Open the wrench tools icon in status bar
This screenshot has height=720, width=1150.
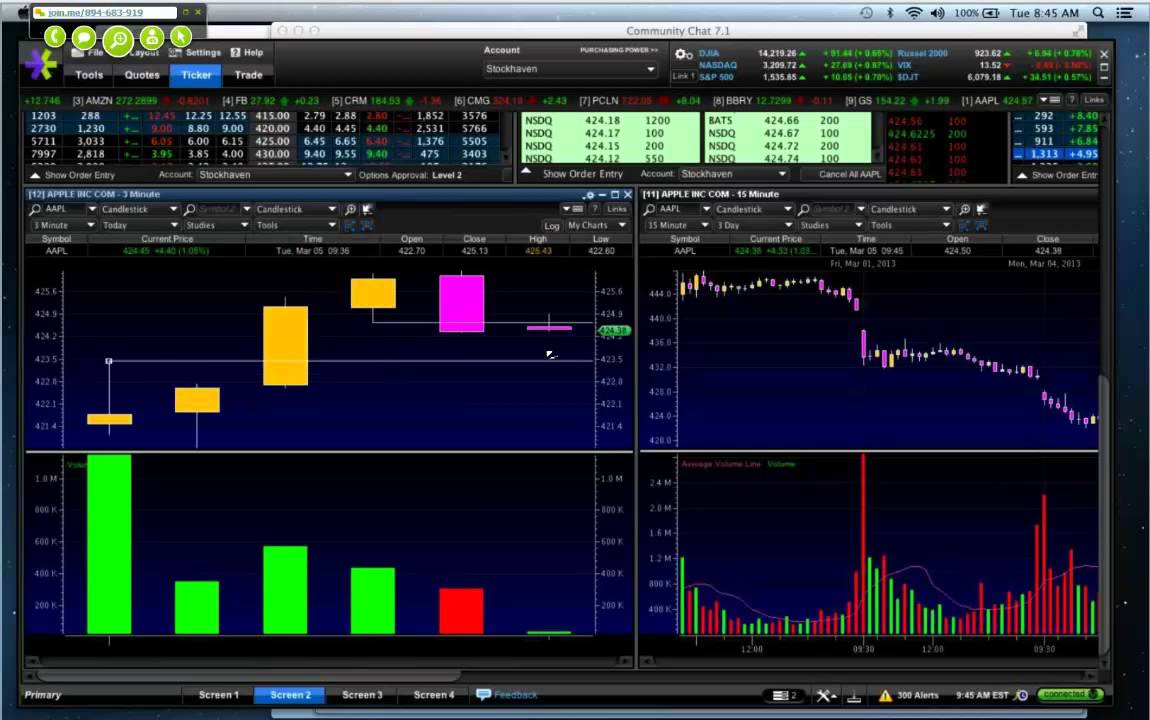(826, 696)
